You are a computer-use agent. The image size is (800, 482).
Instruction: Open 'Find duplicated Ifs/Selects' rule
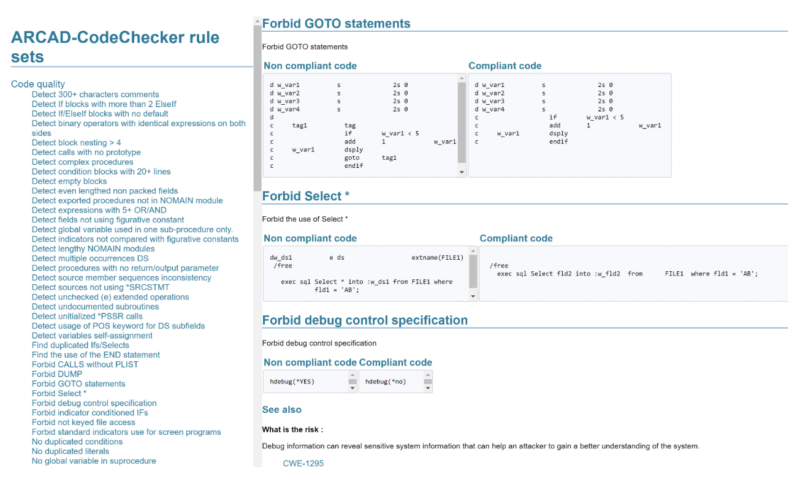(x=80, y=345)
